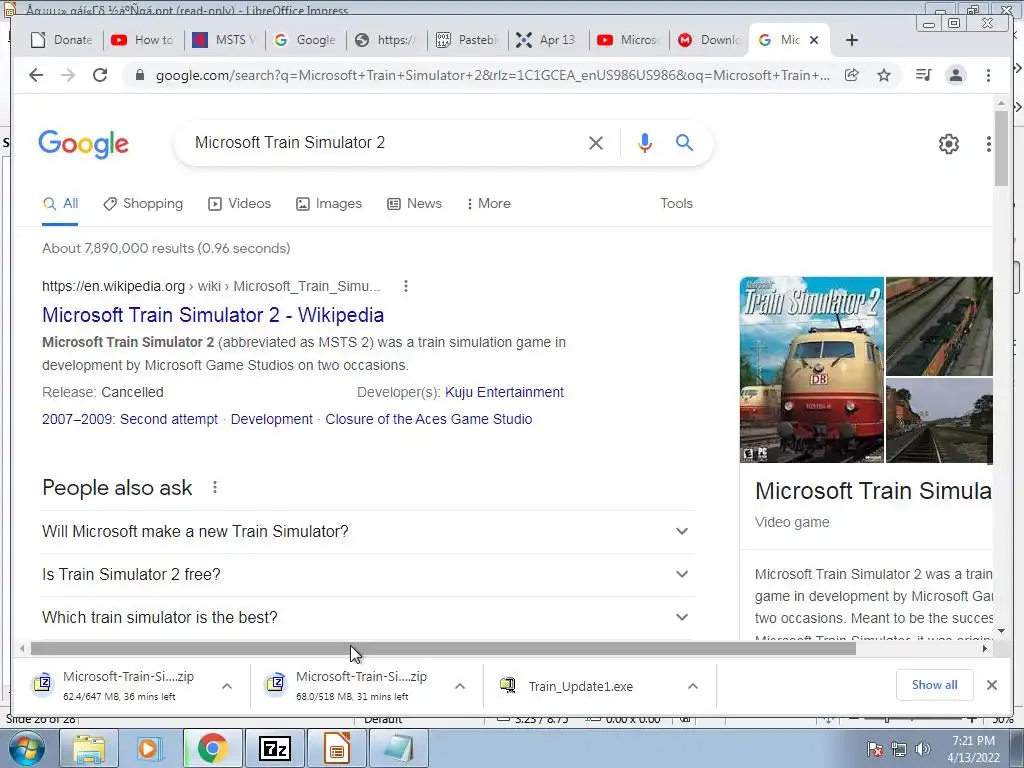Image resolution: width=1024 pixels, height=768 pixels.
Task: Go to Google homepage via logo
Action: 84,144
